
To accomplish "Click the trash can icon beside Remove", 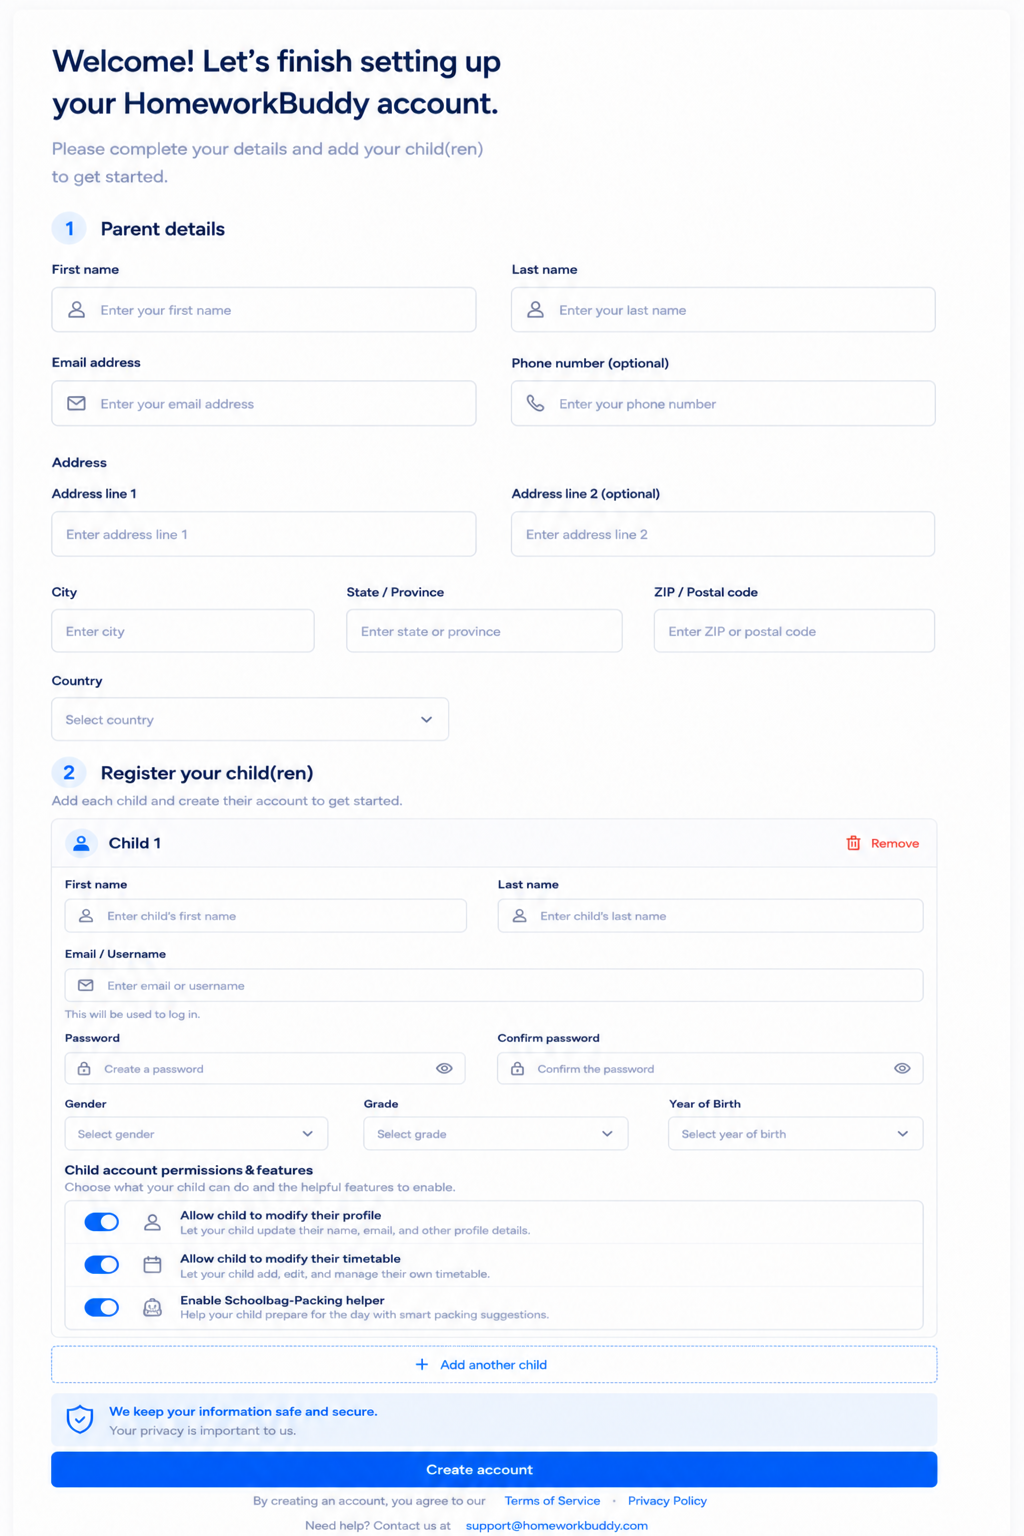I will pos(853,843).
